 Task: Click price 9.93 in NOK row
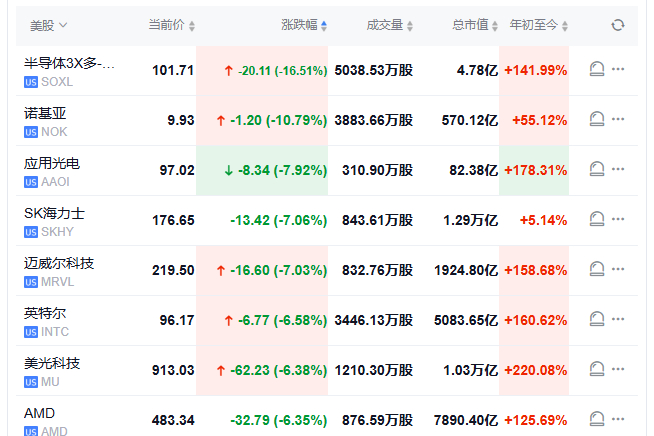pos(181,120)
